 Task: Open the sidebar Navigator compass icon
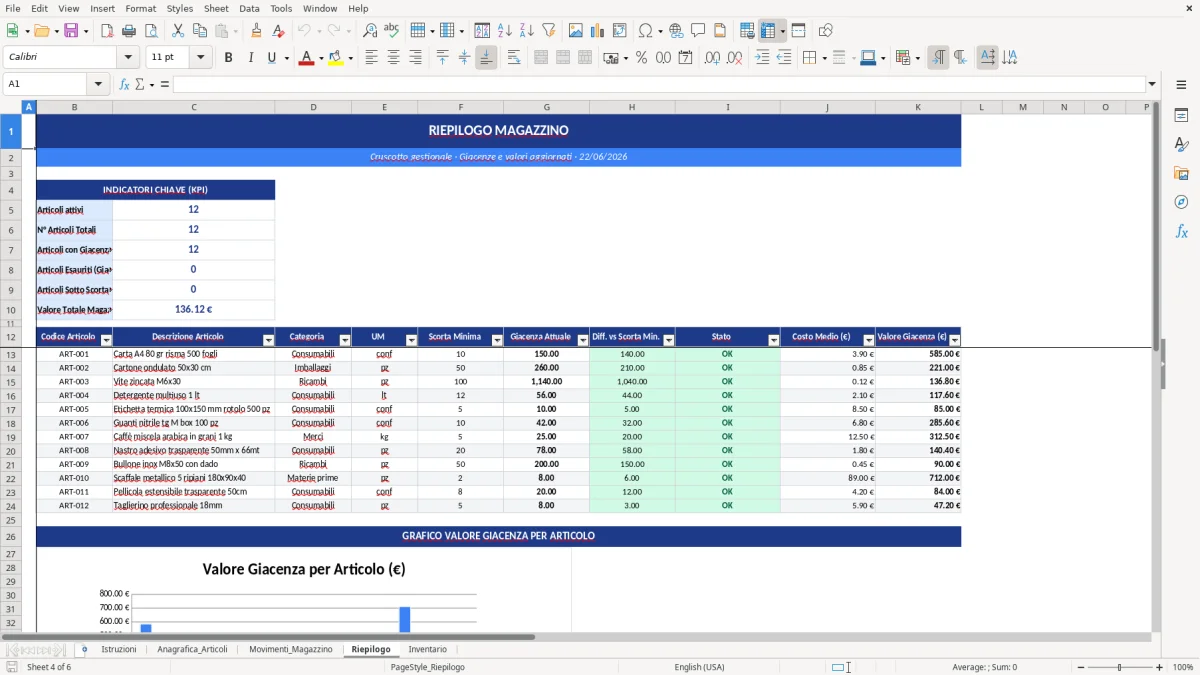coord(1181,202)
